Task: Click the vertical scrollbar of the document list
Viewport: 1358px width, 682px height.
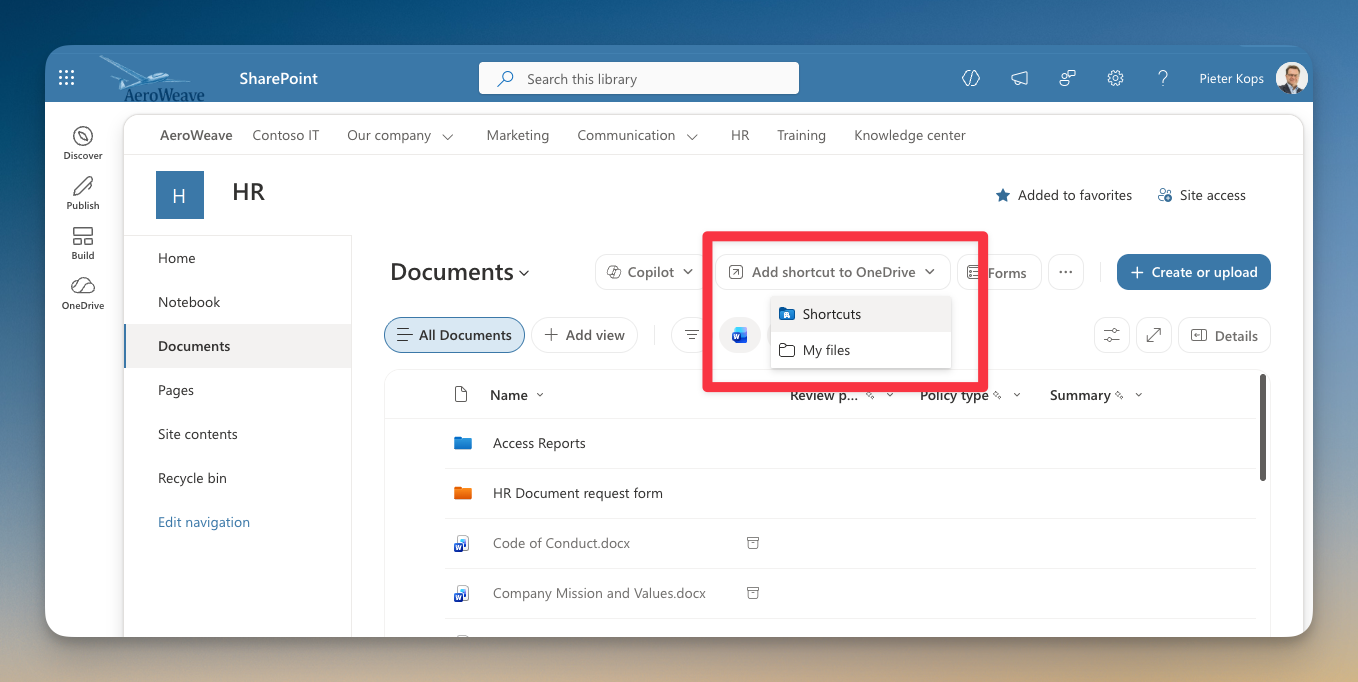Action: point(1263,427)
